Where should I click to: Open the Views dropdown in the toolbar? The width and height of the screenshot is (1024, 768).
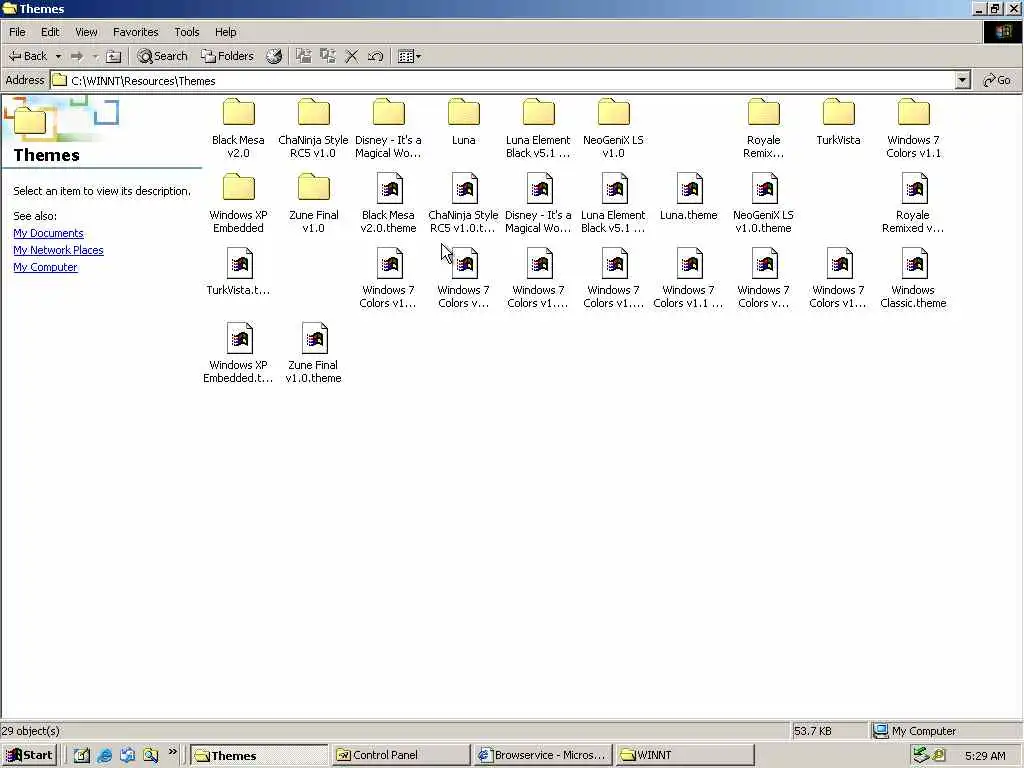[409, 56]
